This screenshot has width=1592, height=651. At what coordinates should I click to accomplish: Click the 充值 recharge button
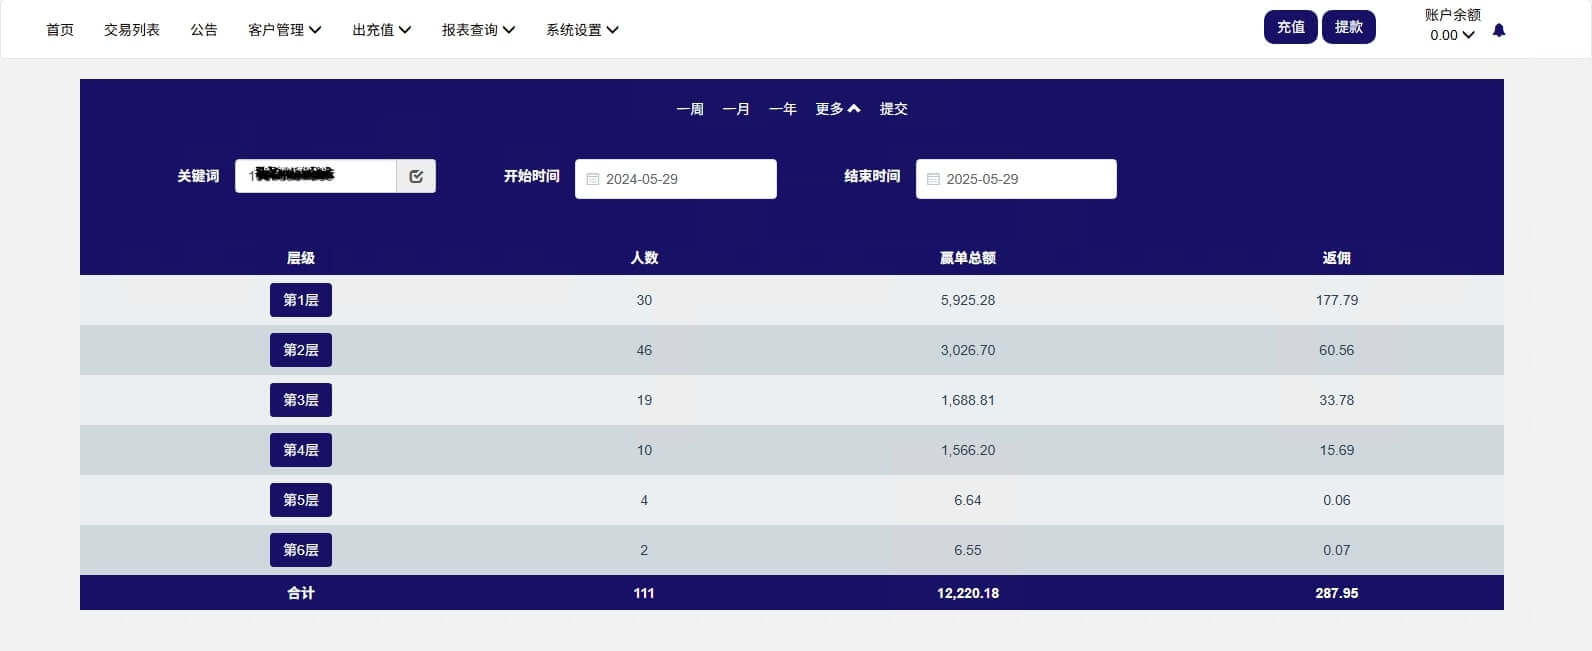[x=1291, y=27]
